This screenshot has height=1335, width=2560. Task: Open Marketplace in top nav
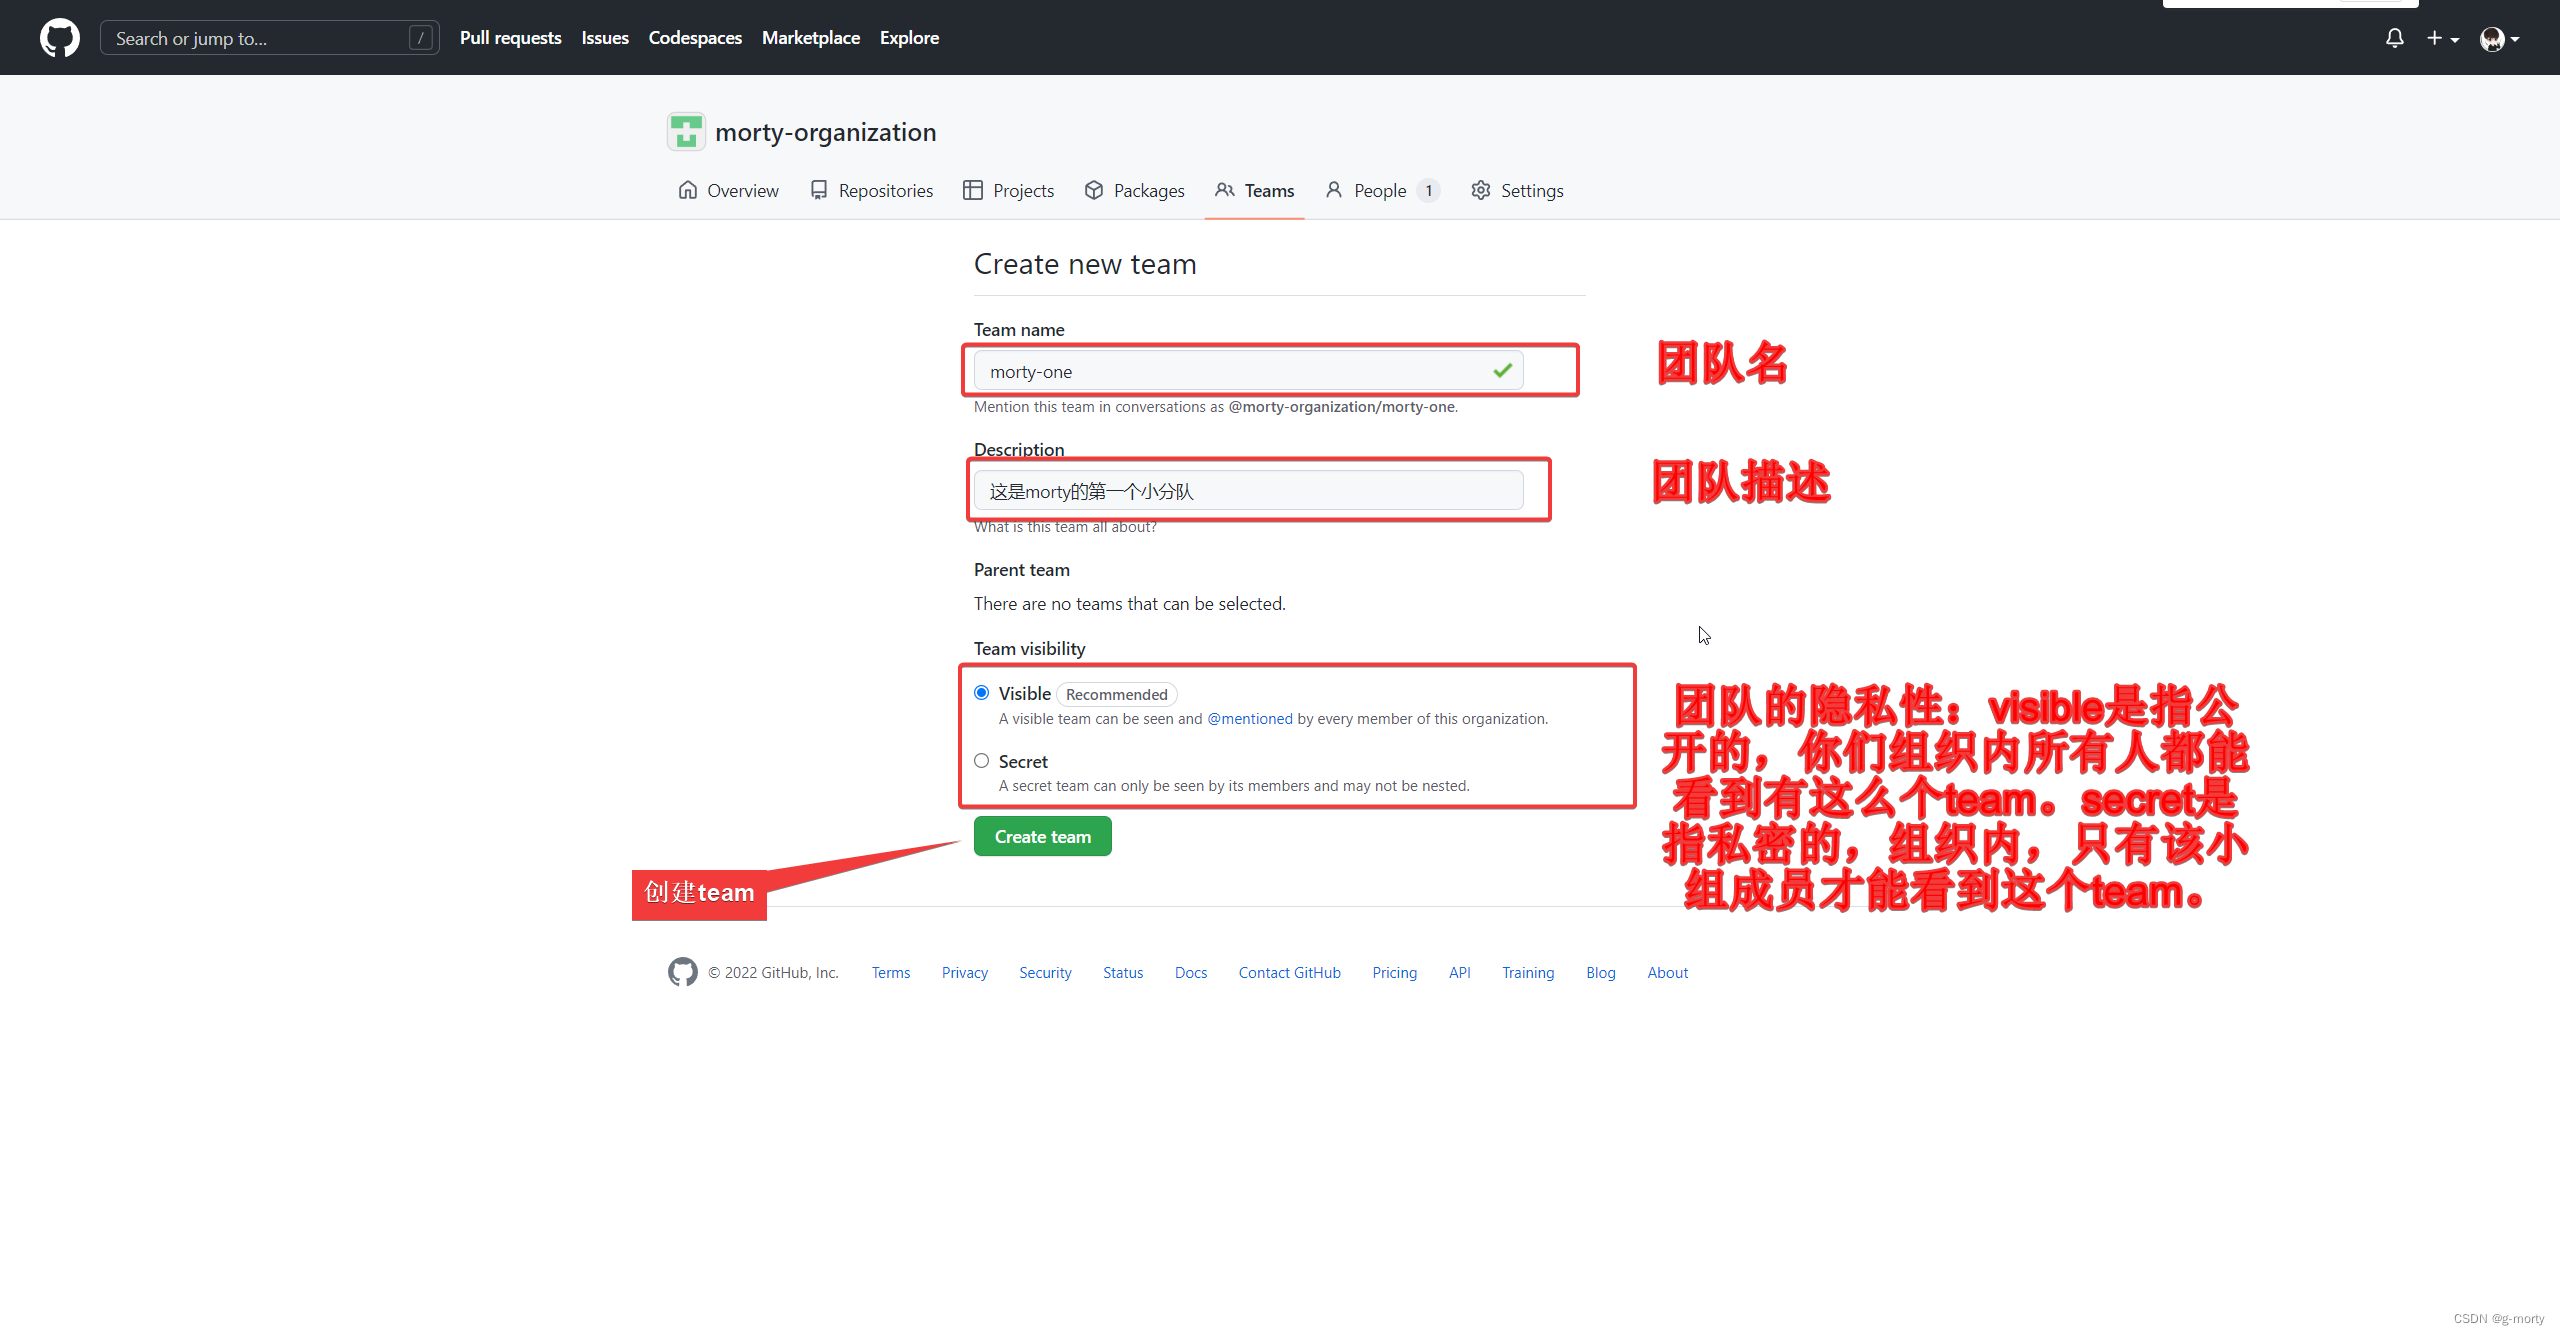pos(810,38)
